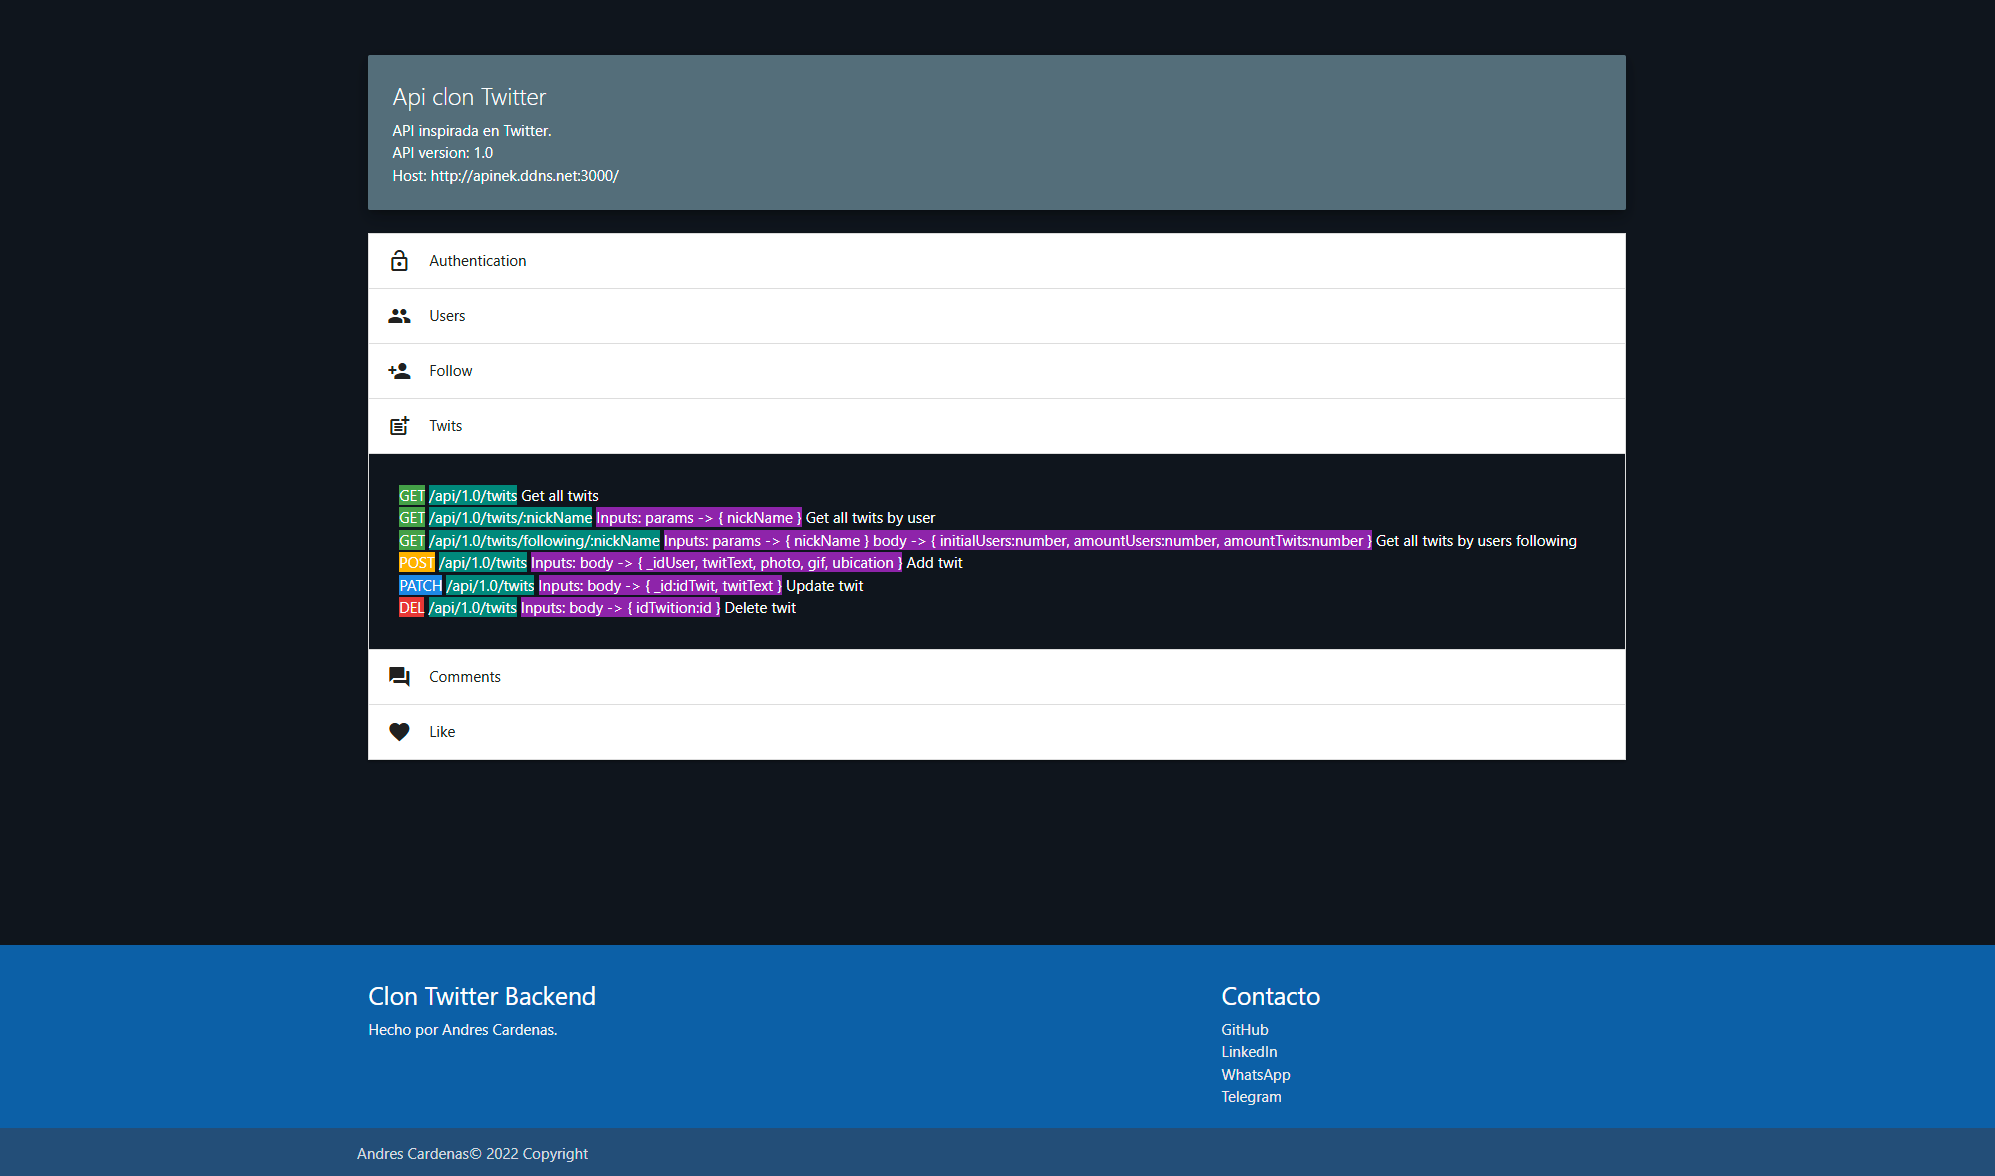Click the Authentication lock icon
The image size is (1995, 1176).
pyautogui.click(x=399, y=261)
